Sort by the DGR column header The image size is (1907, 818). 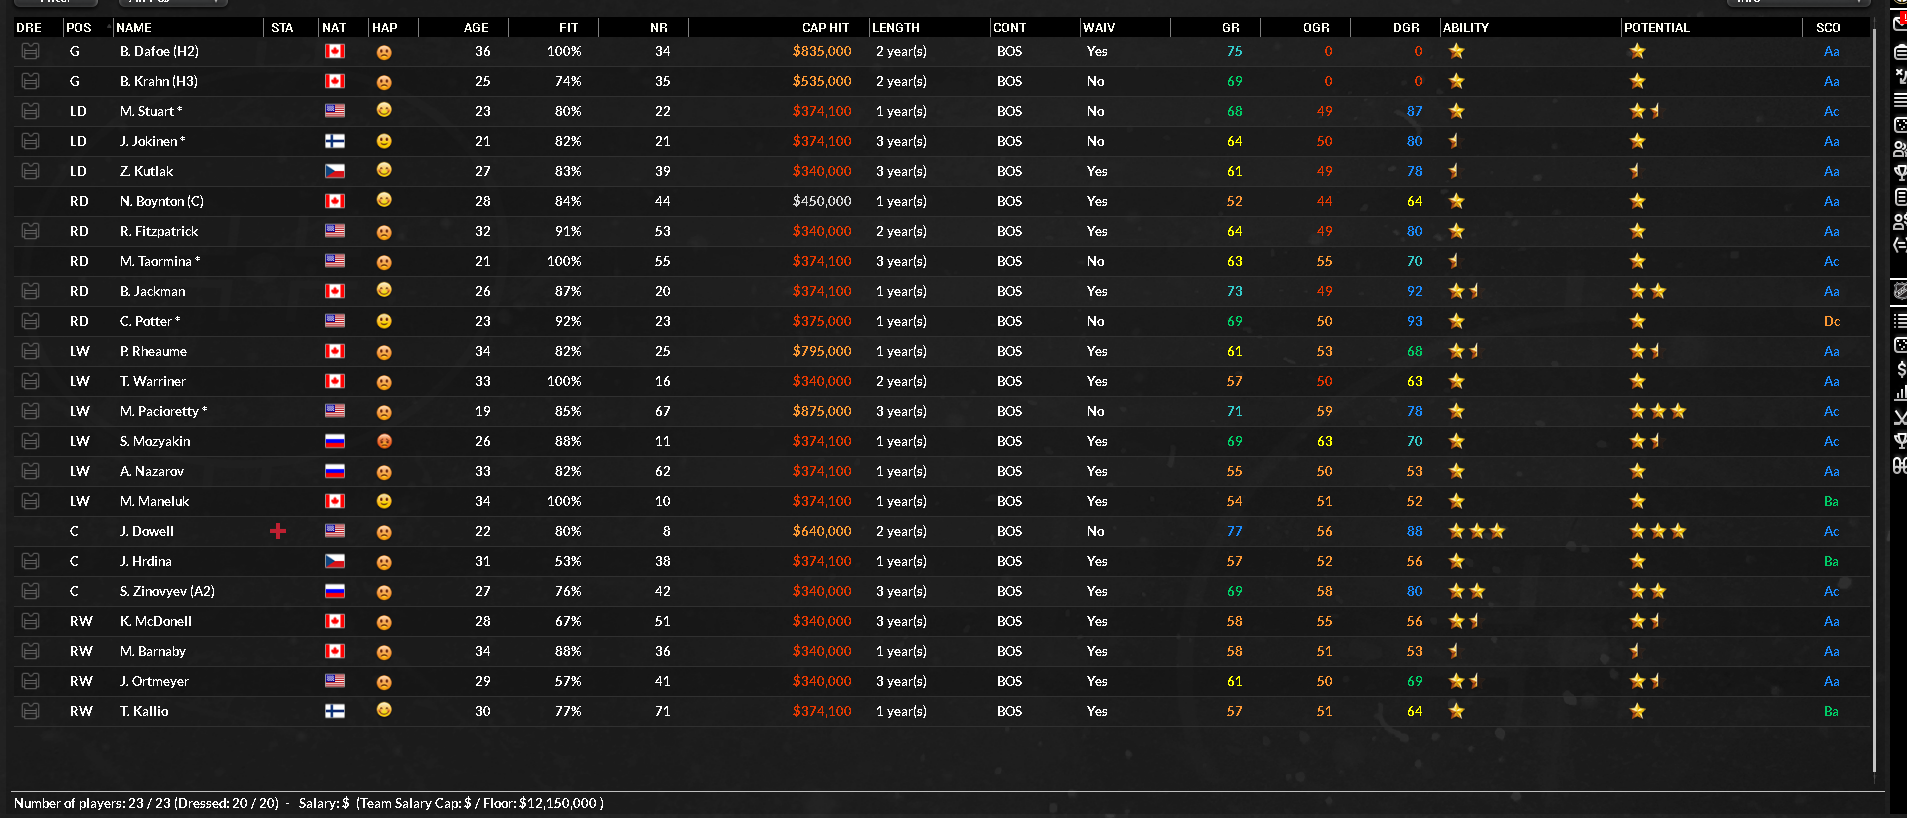(1406, 28)
